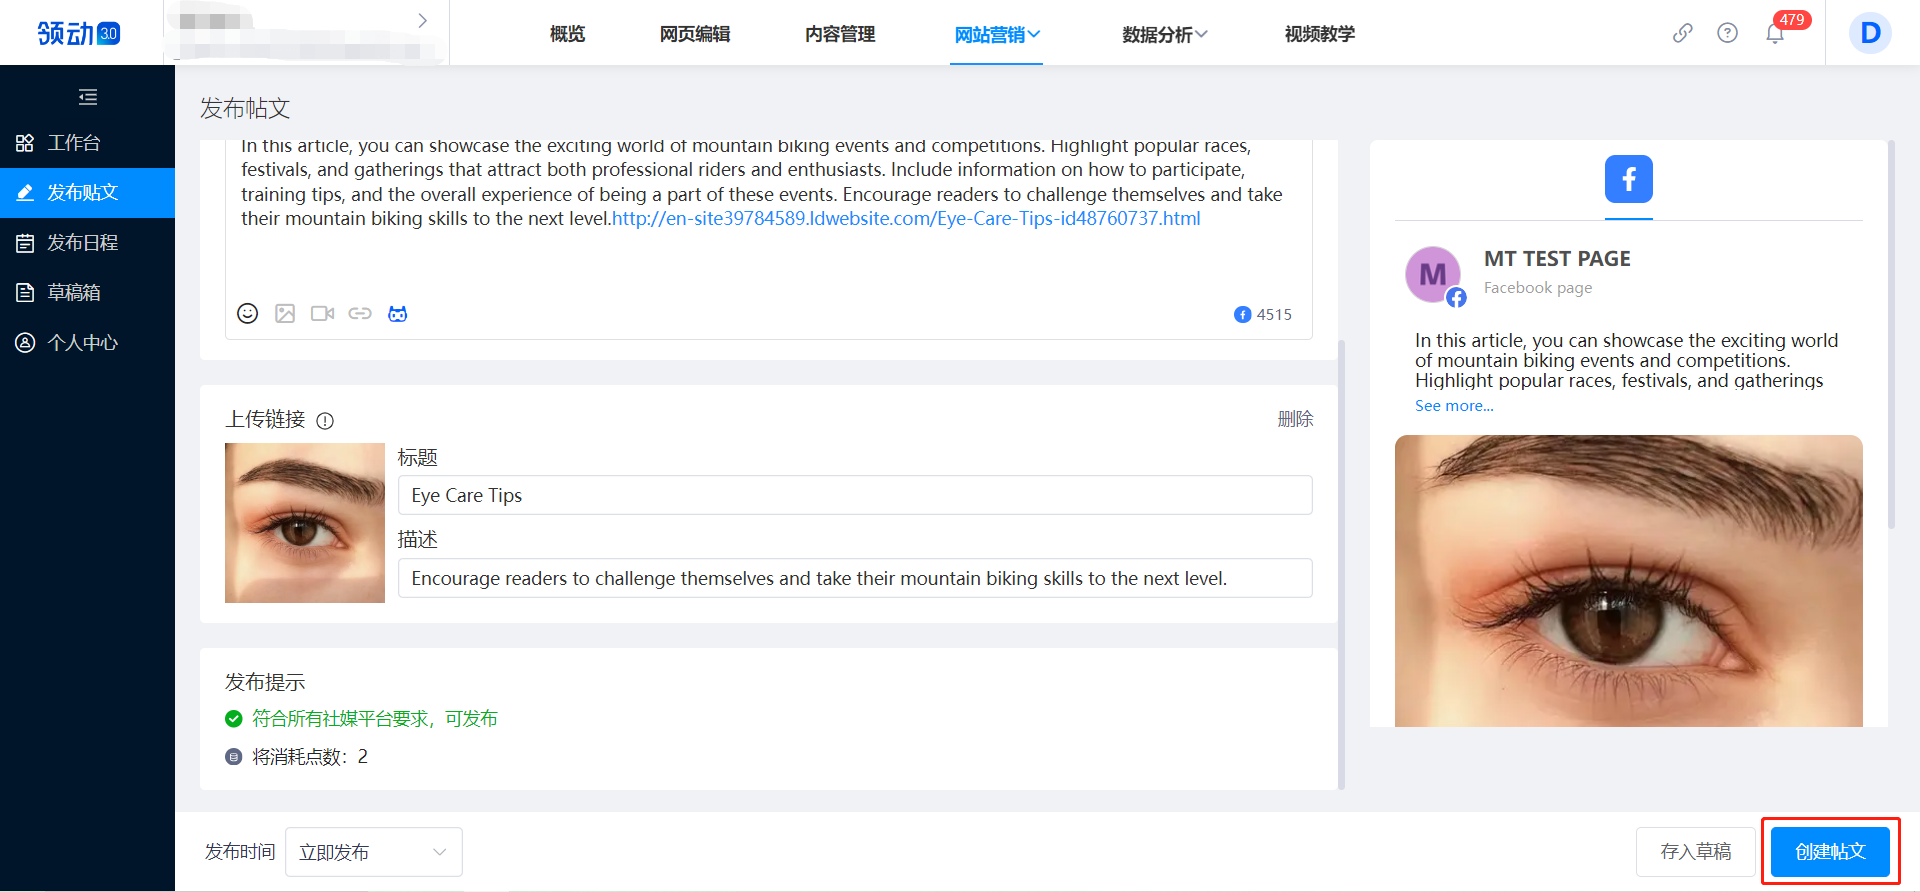Collapse the sidebar menu icon
Image resolution: width=1920 pixels, height=892 pixels.
[88, 97]
